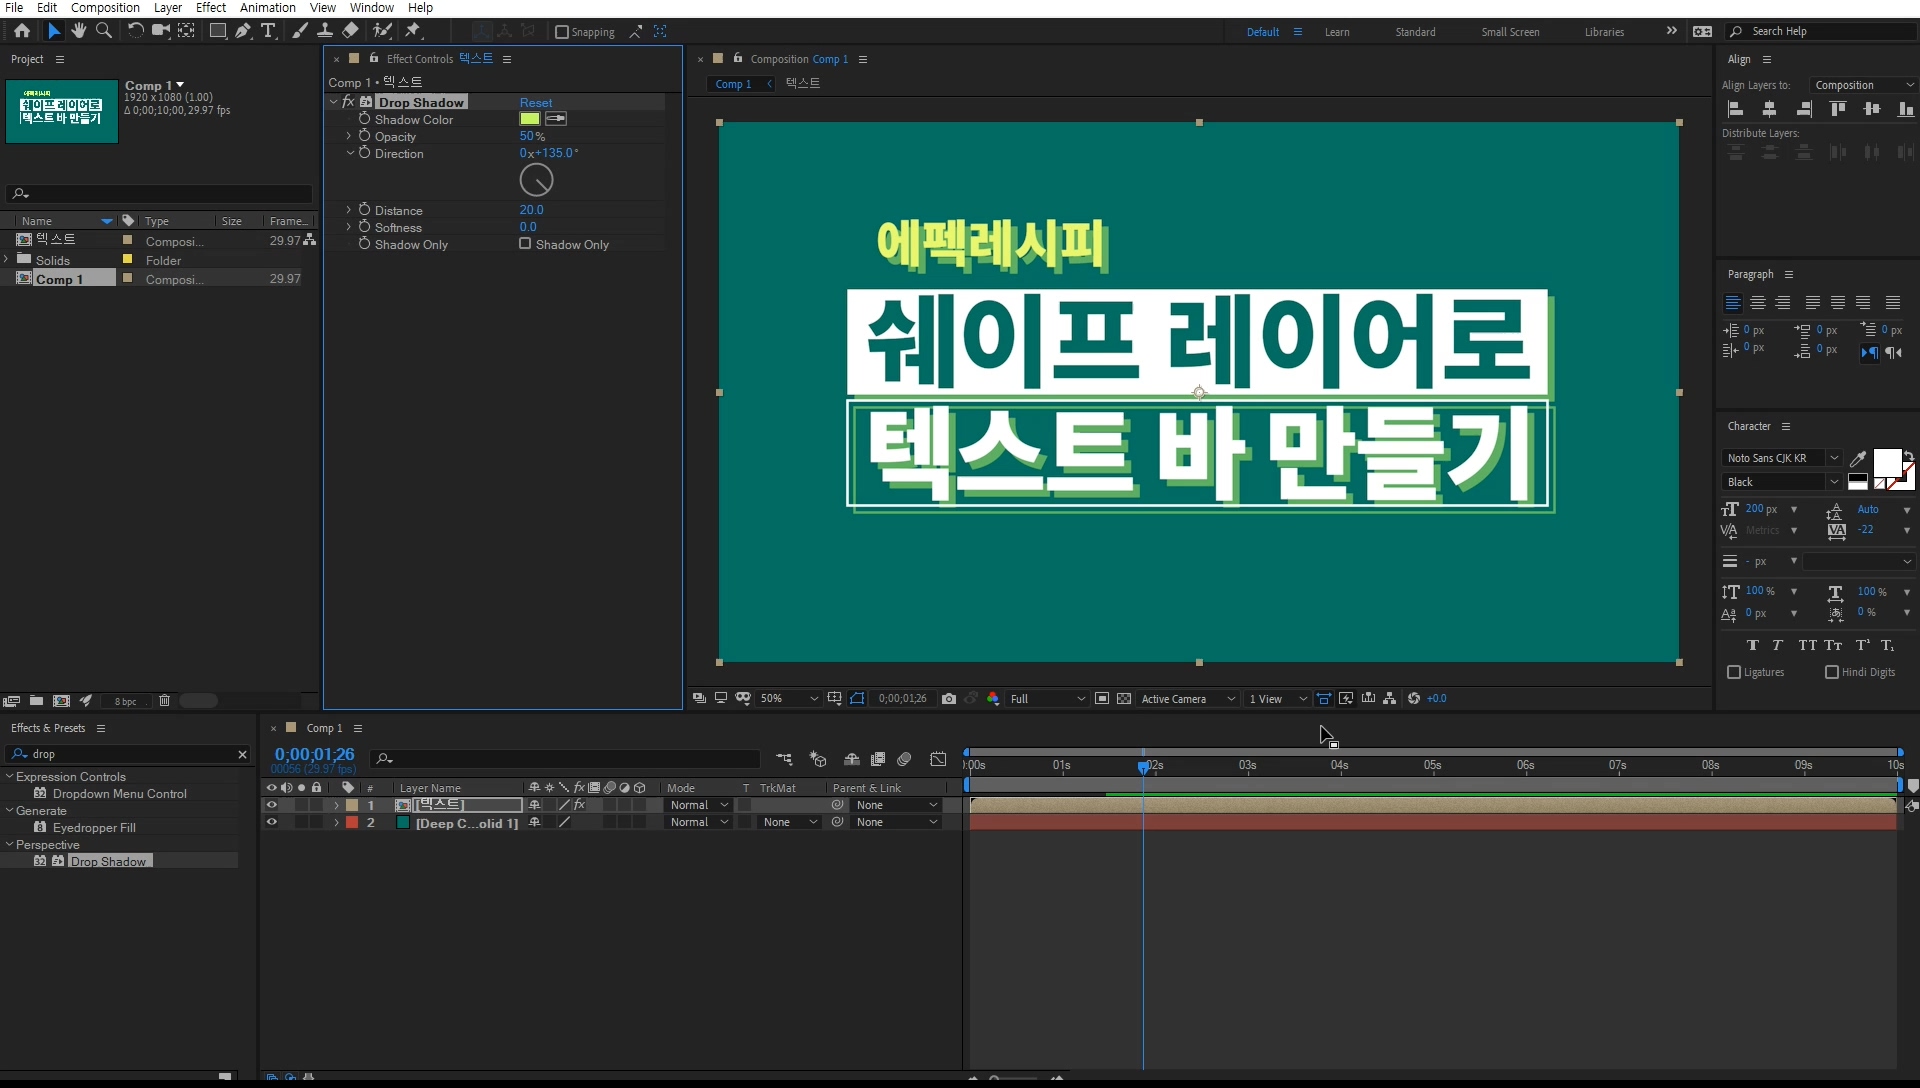The height and width of the screenshot is (1088, 1920).
Task: Open the magnification 50% dropdown
Action: click(790, 699)
